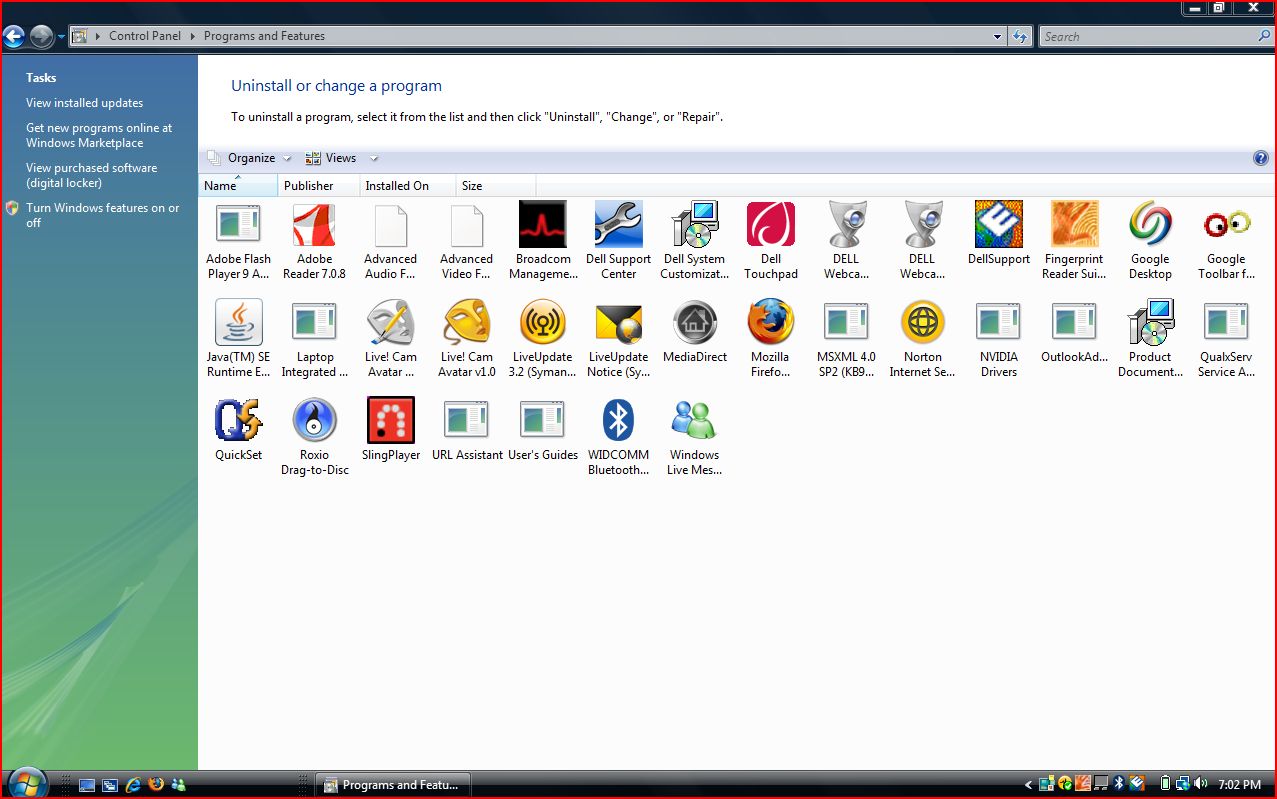The image size is (1277, 799).
Task: Select QualxServ Service program entry
Action: 1226,339
